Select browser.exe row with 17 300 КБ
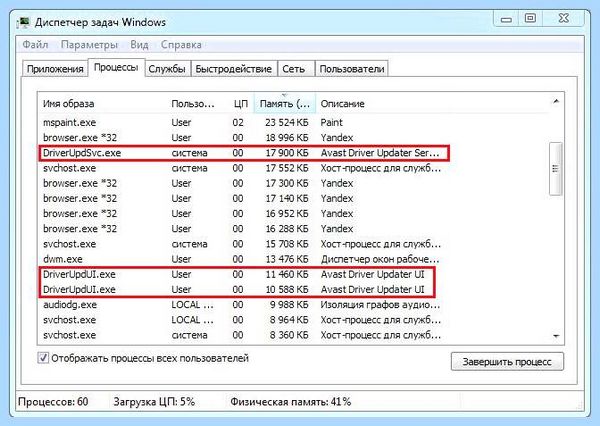600x426 pixels. point(293,183)
